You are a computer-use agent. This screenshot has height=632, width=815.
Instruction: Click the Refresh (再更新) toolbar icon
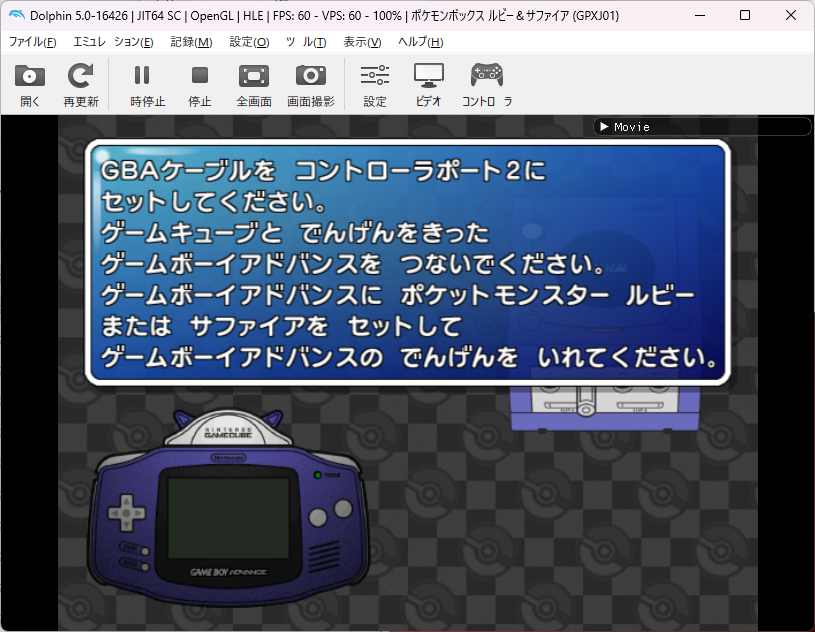[x=81, y=85]
